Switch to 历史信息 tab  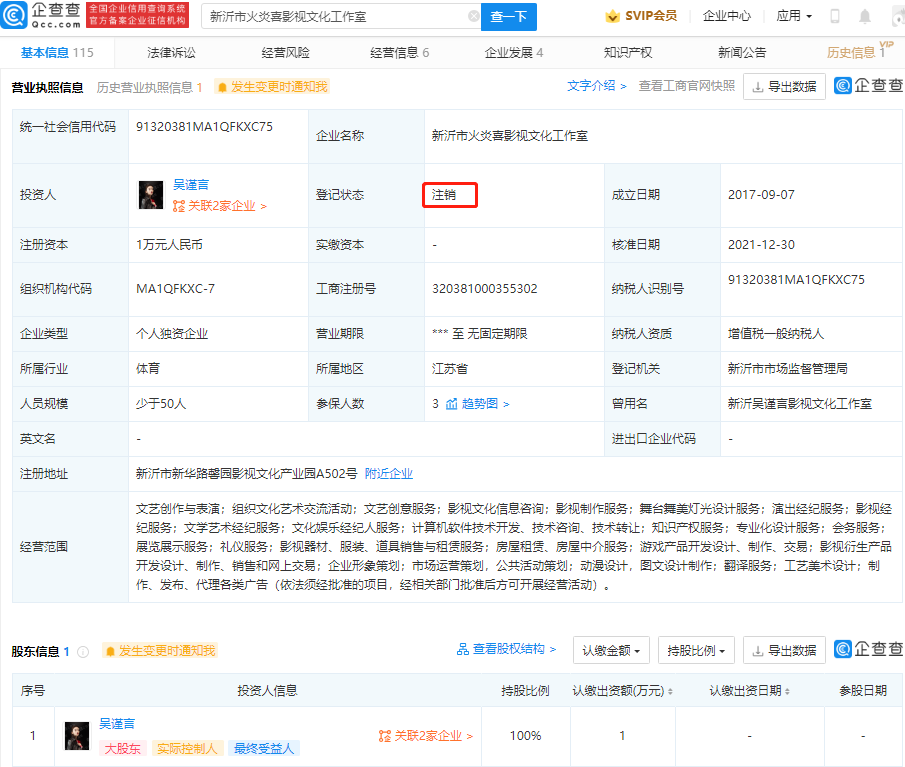coord(857,53)
